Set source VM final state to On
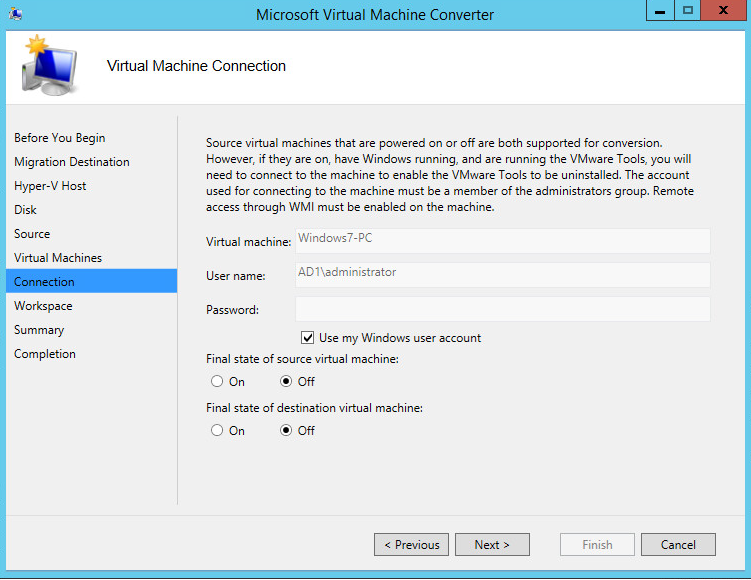The height and width of the screenshot is (580, 751). click(x=217, y=381)
